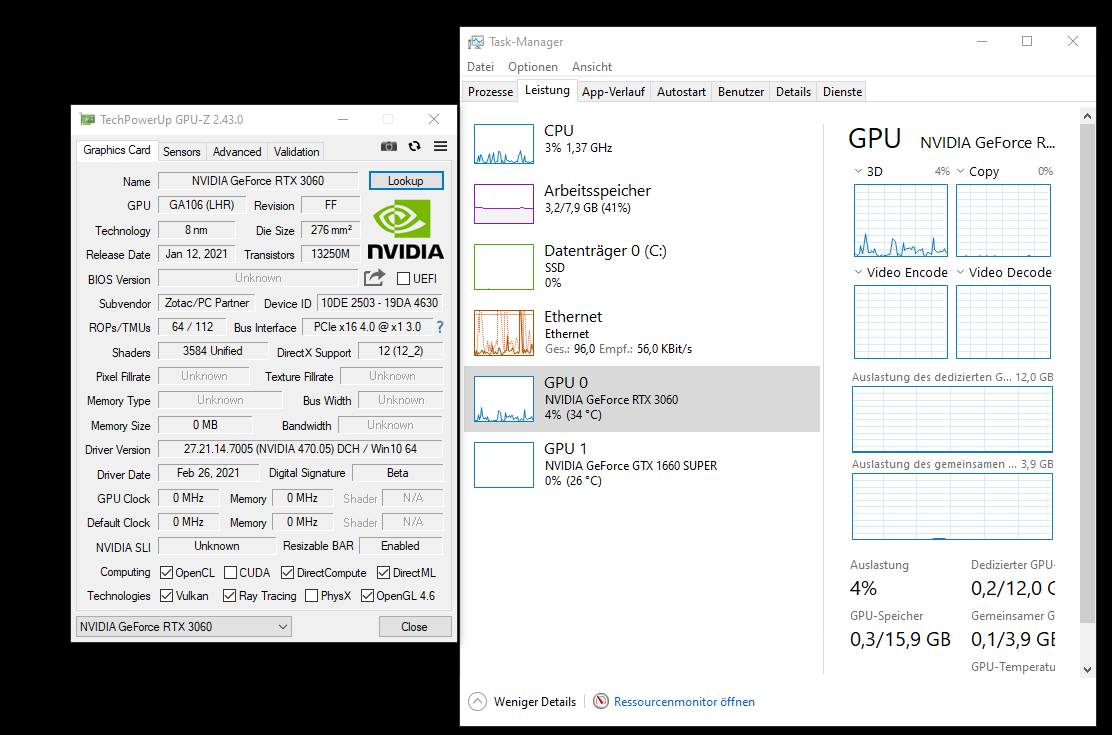Open the Optionen menu
The height and width of the screenshot is (735, 1112).
point(533,67)
